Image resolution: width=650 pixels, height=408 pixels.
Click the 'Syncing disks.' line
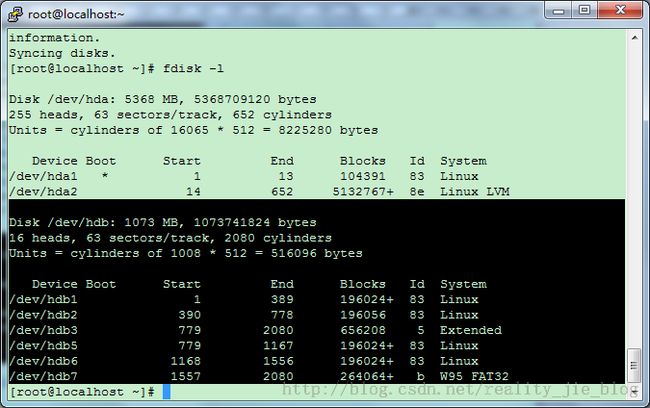(62, 53)
